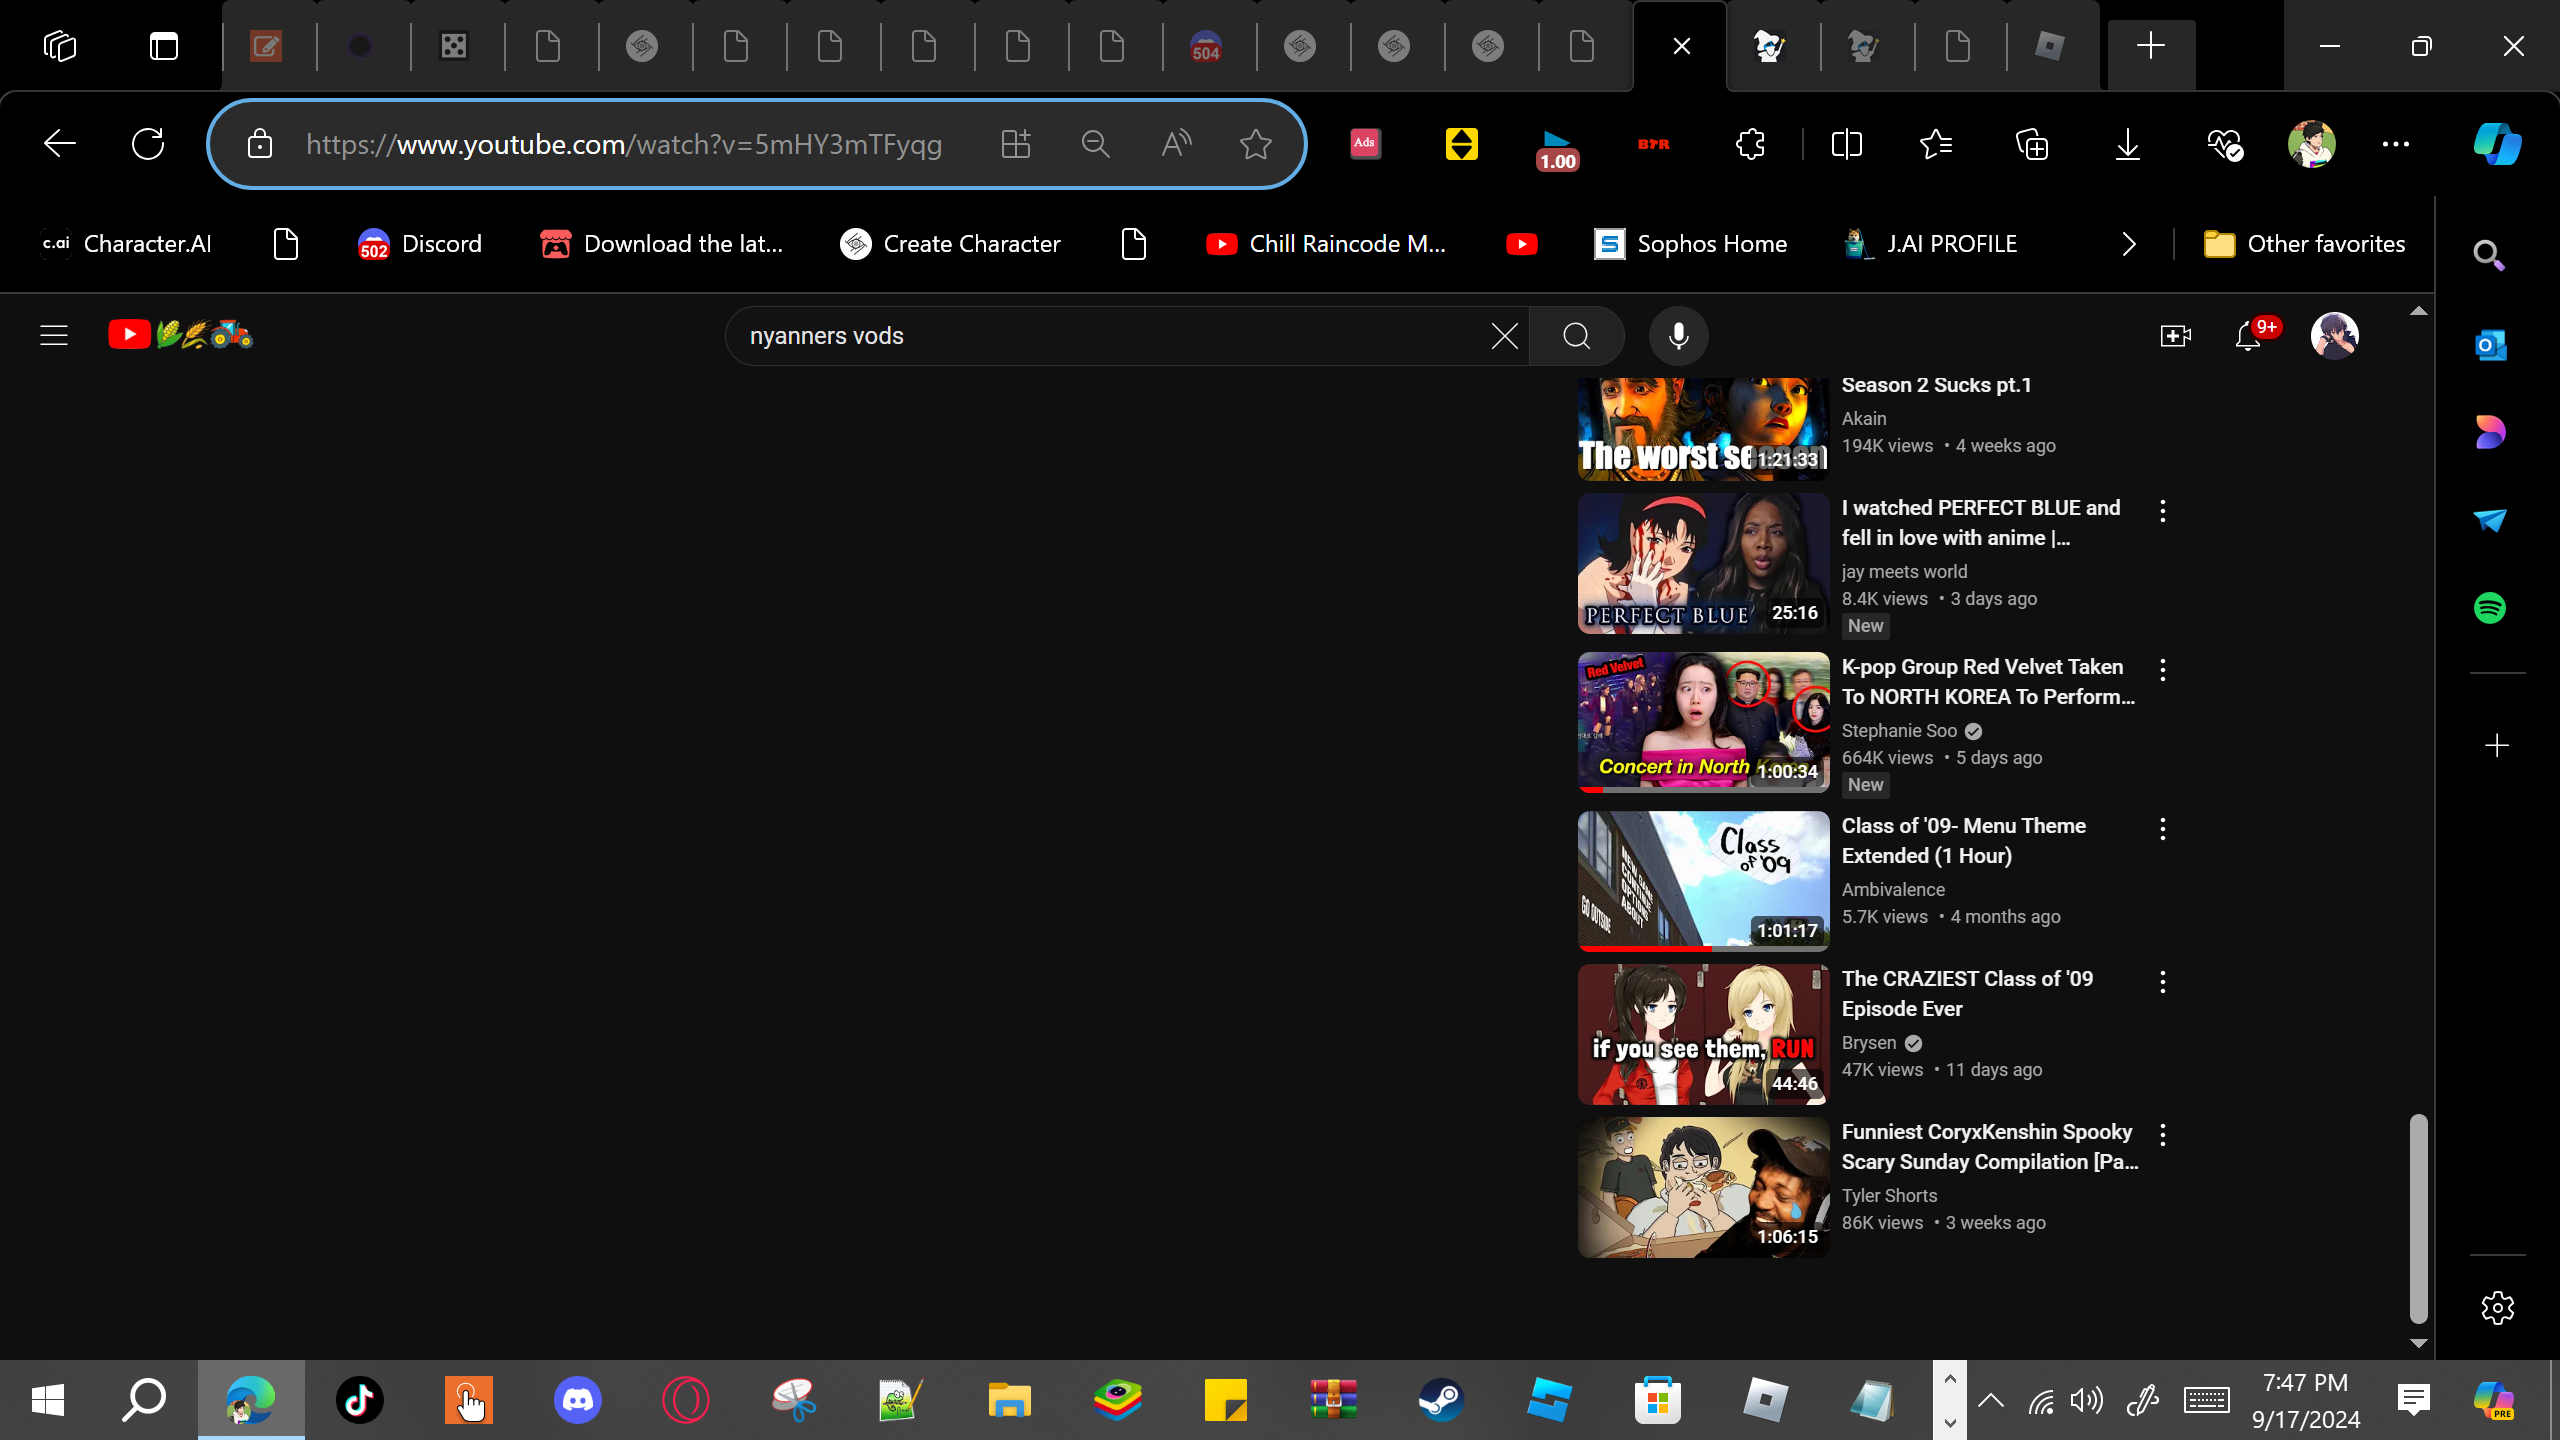The image size is (2560, 1440).
Task: Open Stephanie Soo channel link
Action: [x=1898, y=731]
